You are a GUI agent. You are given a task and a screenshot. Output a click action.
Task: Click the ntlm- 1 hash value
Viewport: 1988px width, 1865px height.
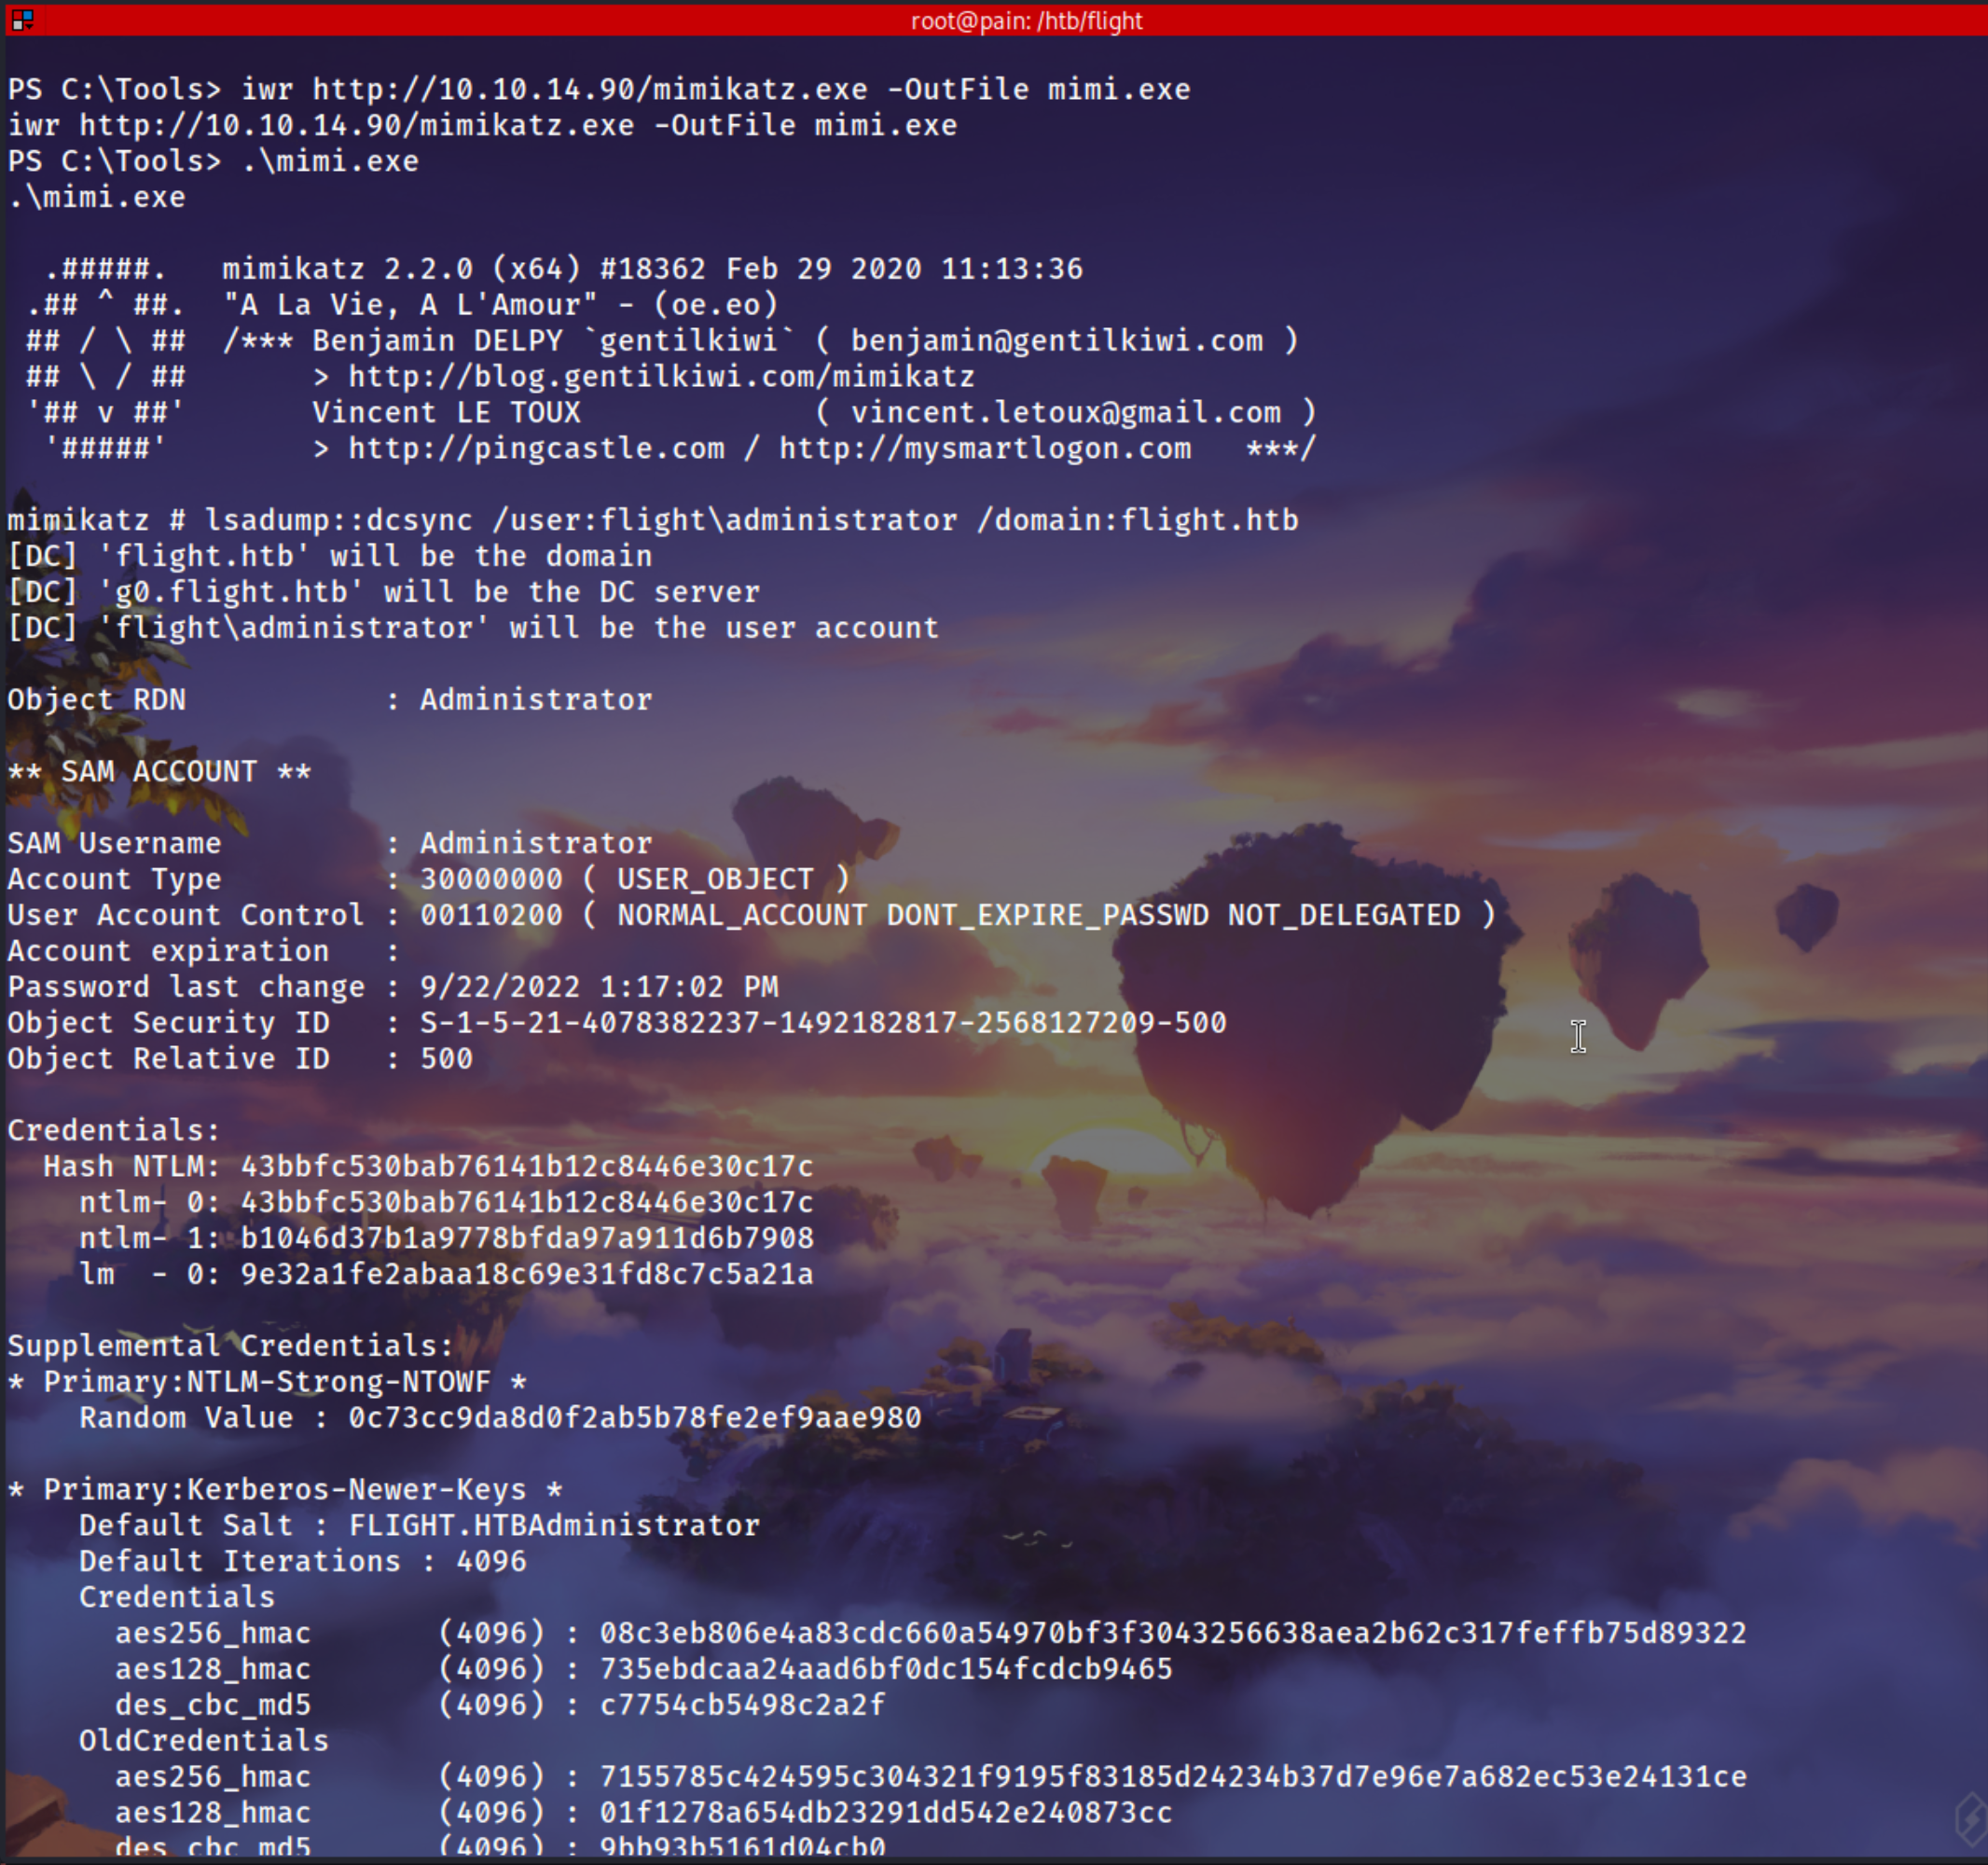[526, 1239]
